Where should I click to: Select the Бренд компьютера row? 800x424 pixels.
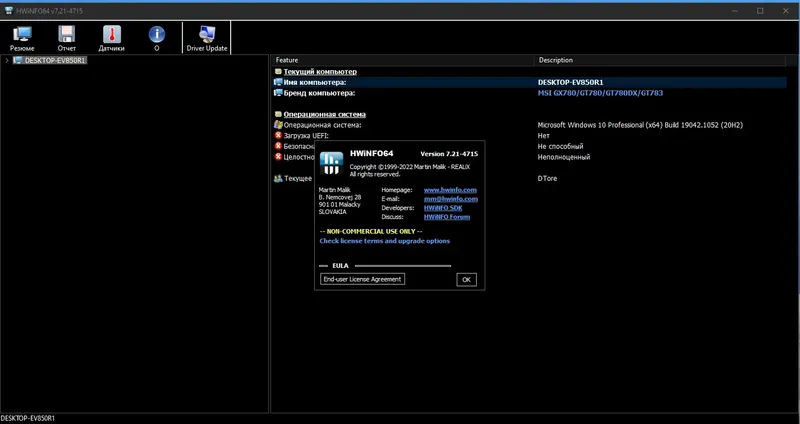530,93
